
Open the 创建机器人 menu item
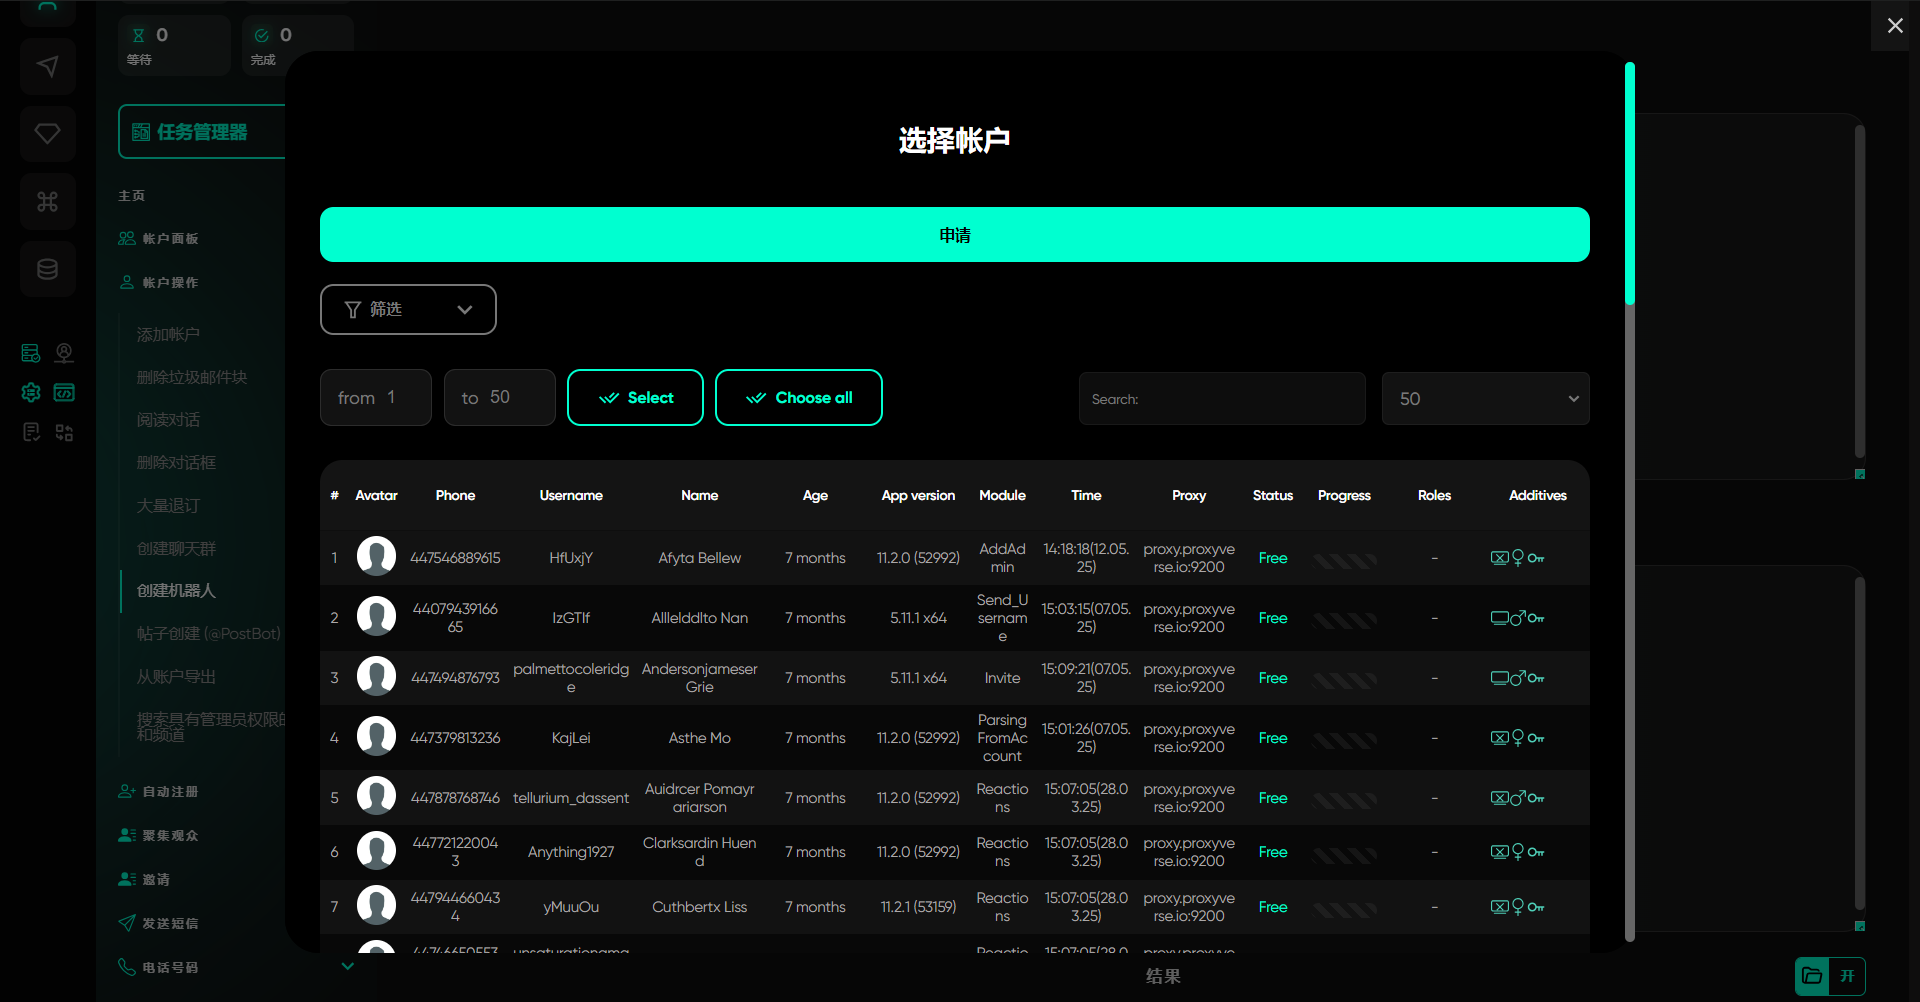176,591
